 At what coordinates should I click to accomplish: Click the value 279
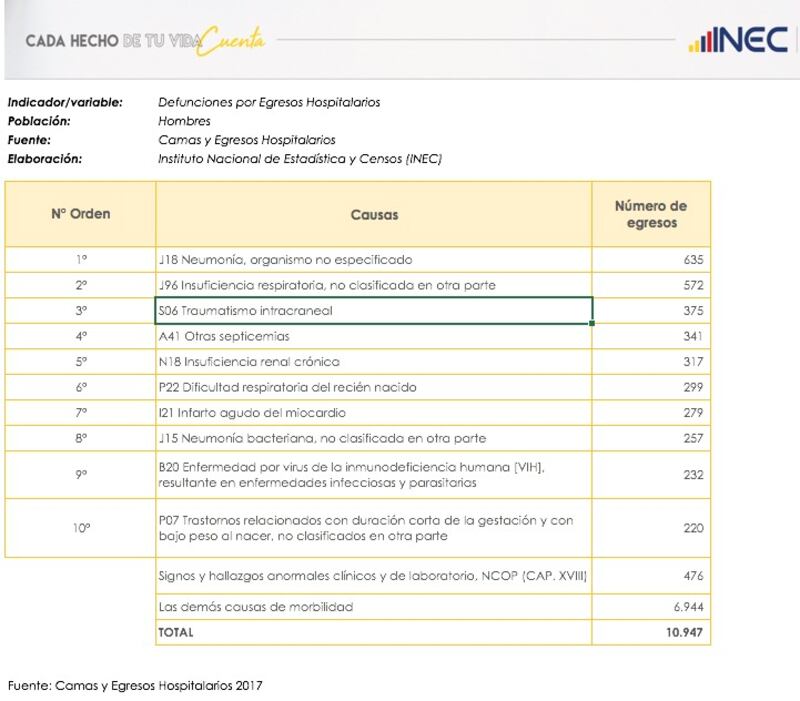(x=693, y=413)
